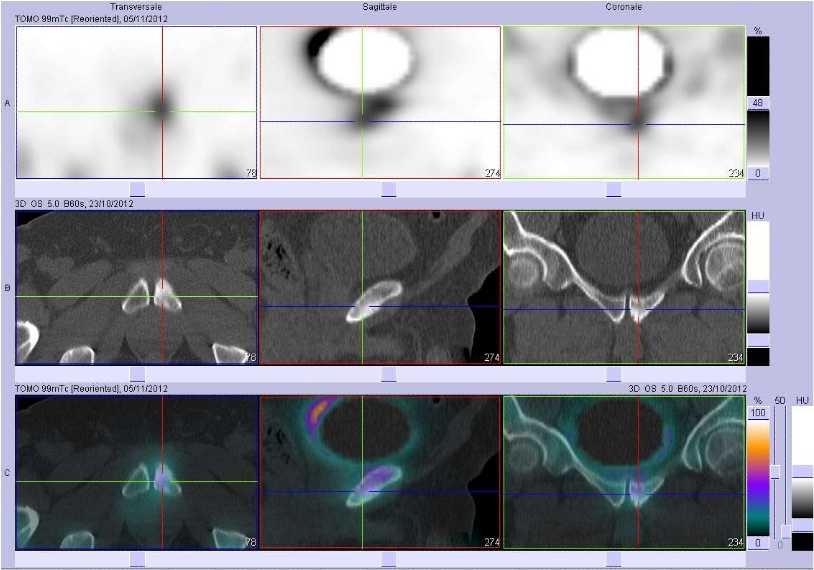Select the row C fused sagittal image
814x570 pixels.
[381, 472]
